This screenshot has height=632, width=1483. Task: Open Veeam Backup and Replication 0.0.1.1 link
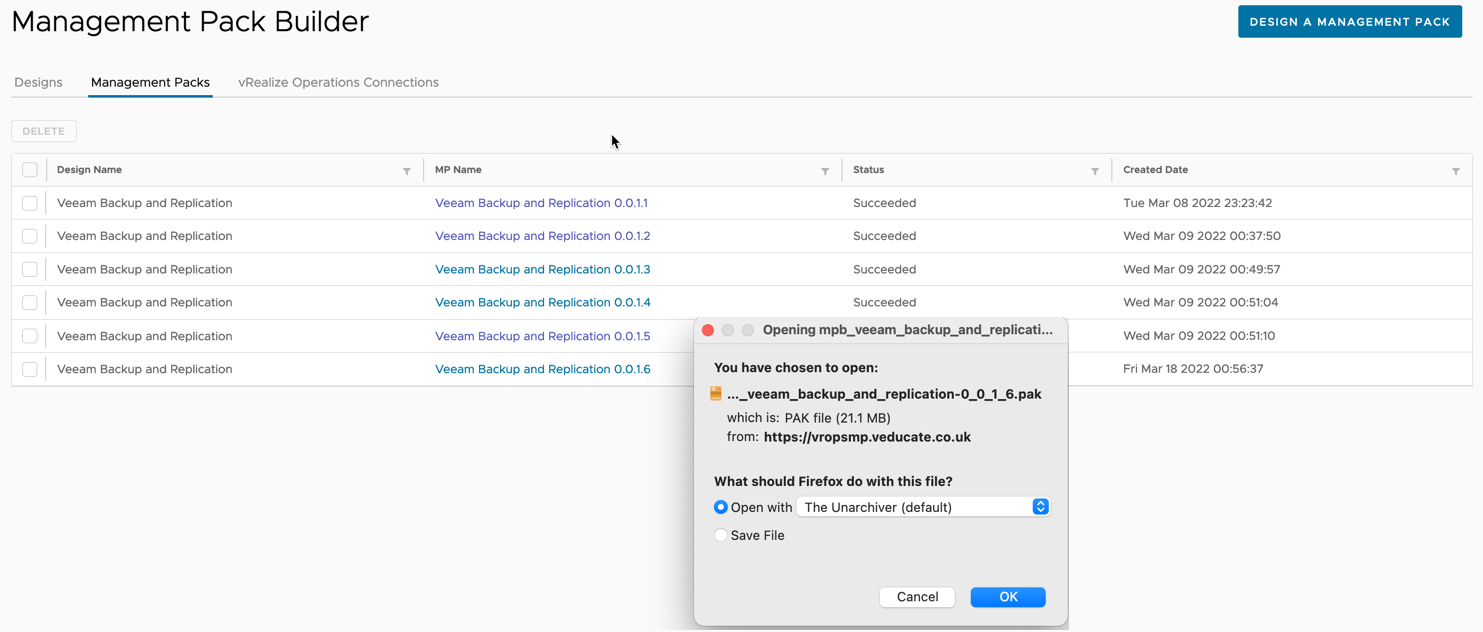pos(541,203)
